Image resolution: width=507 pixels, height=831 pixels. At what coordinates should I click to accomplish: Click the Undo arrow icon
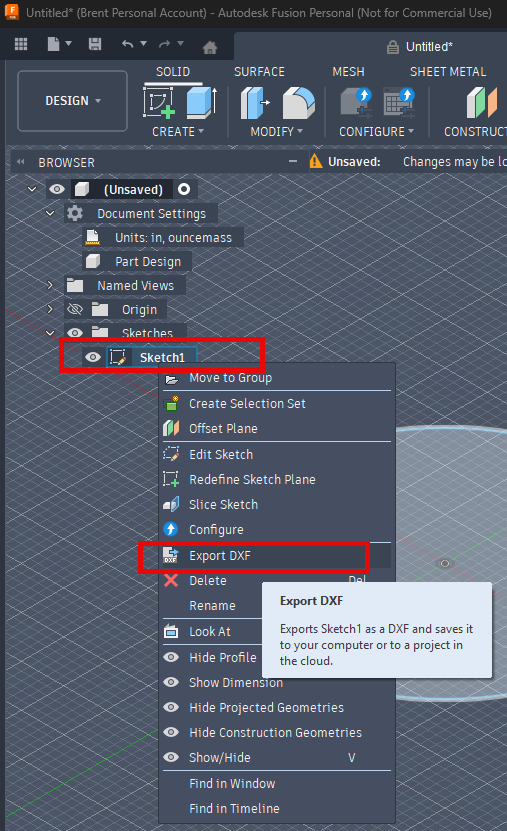127,44
